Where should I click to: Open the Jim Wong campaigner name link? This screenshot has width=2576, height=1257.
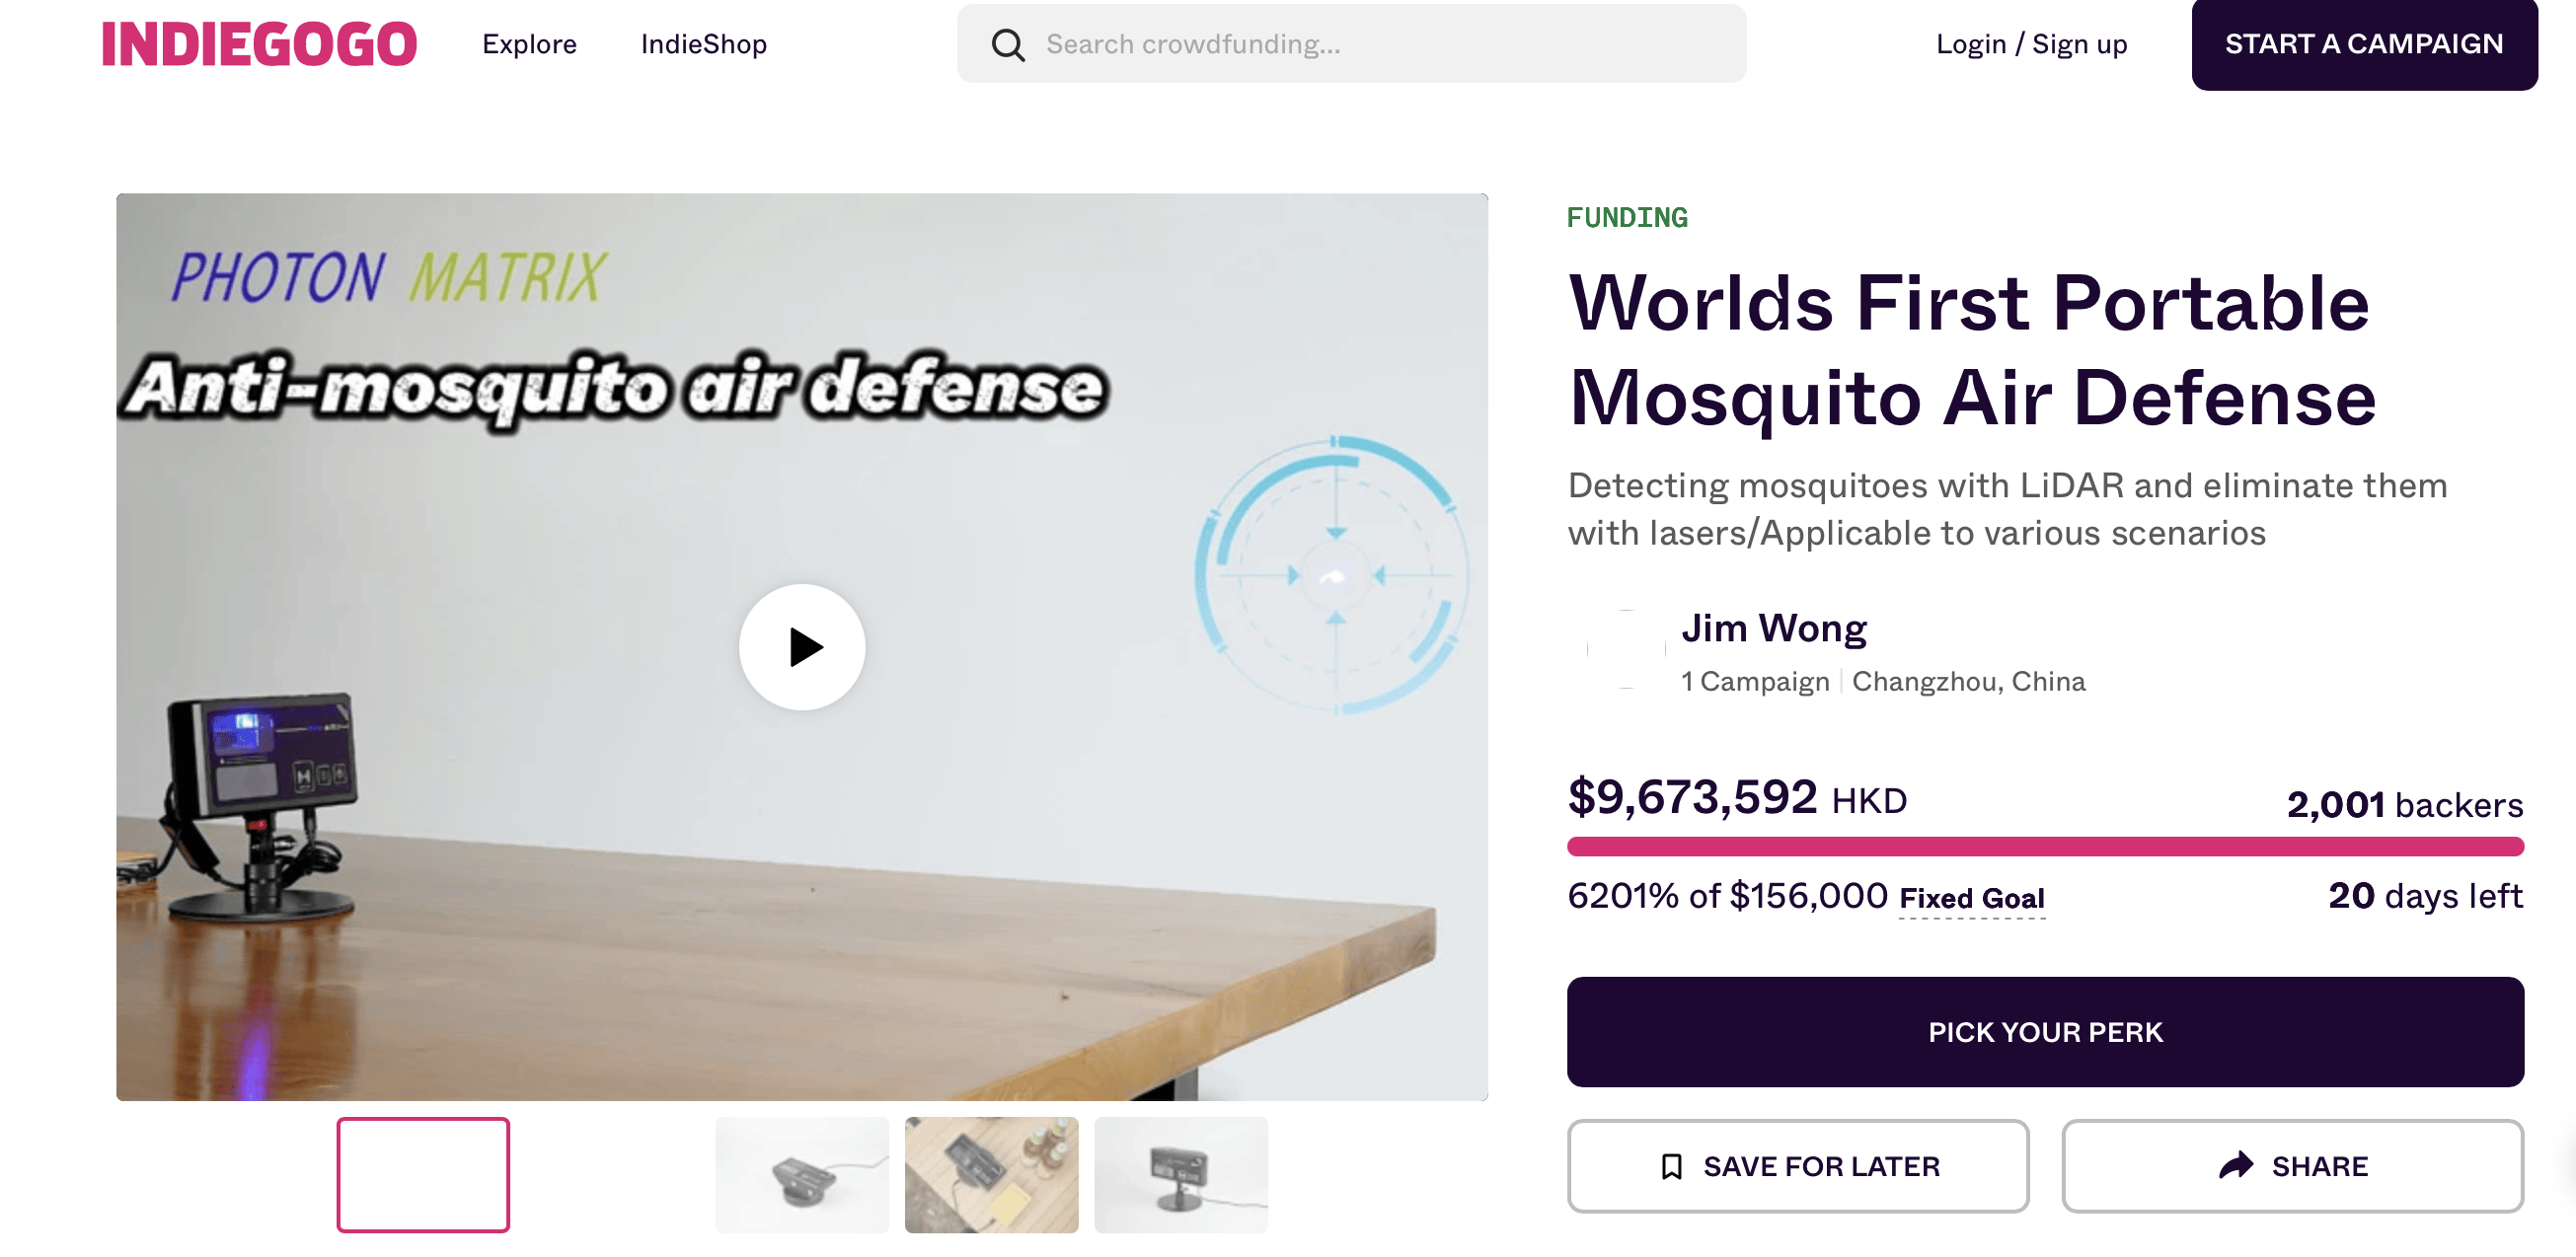point(1773,628)
